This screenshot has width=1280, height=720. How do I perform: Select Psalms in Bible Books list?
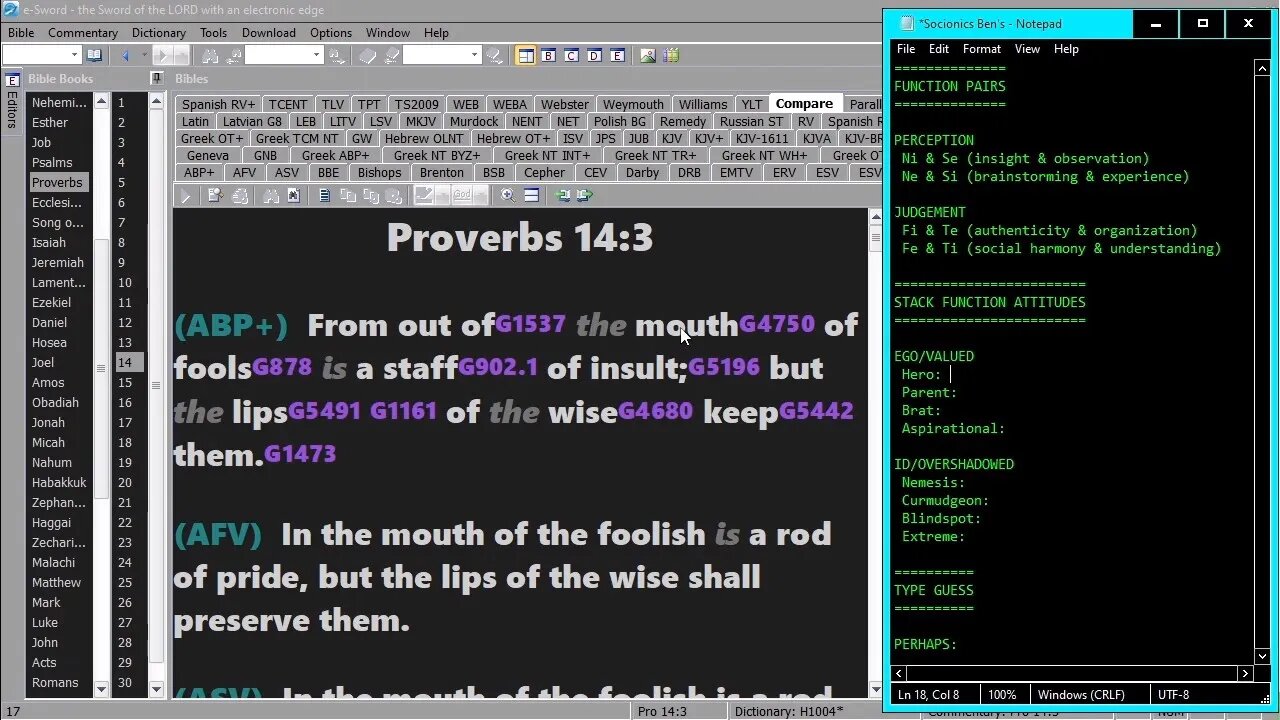[52, 163]
